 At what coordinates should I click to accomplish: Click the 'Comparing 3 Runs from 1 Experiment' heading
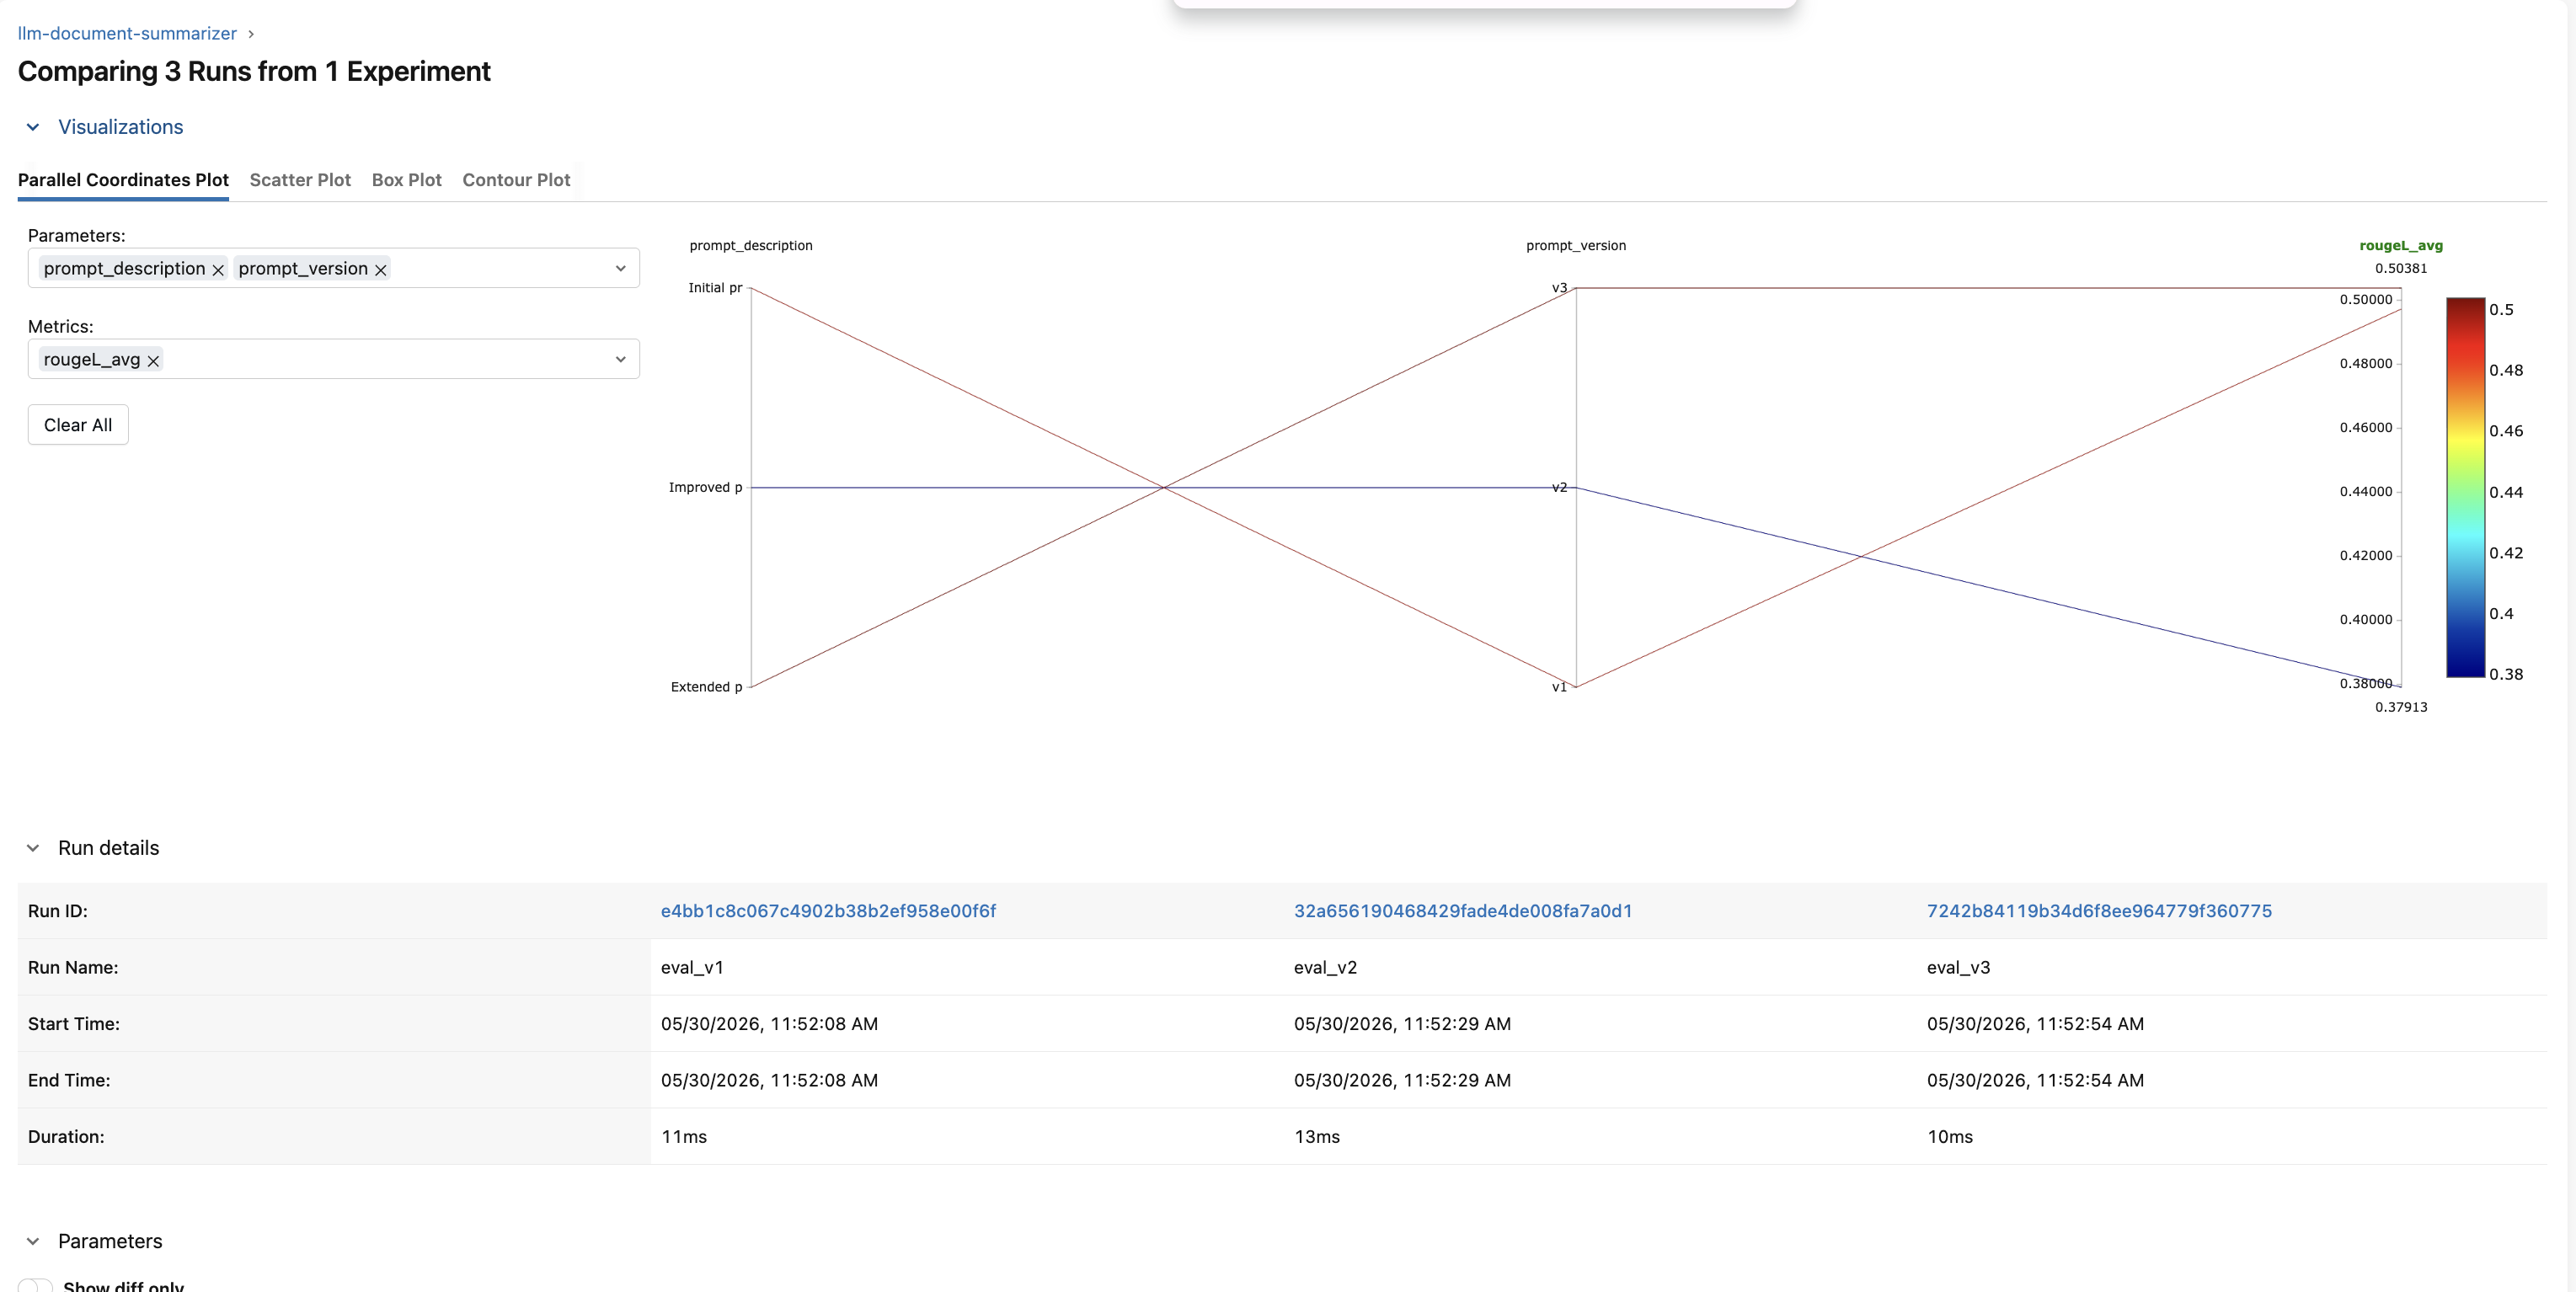point(254,72)
